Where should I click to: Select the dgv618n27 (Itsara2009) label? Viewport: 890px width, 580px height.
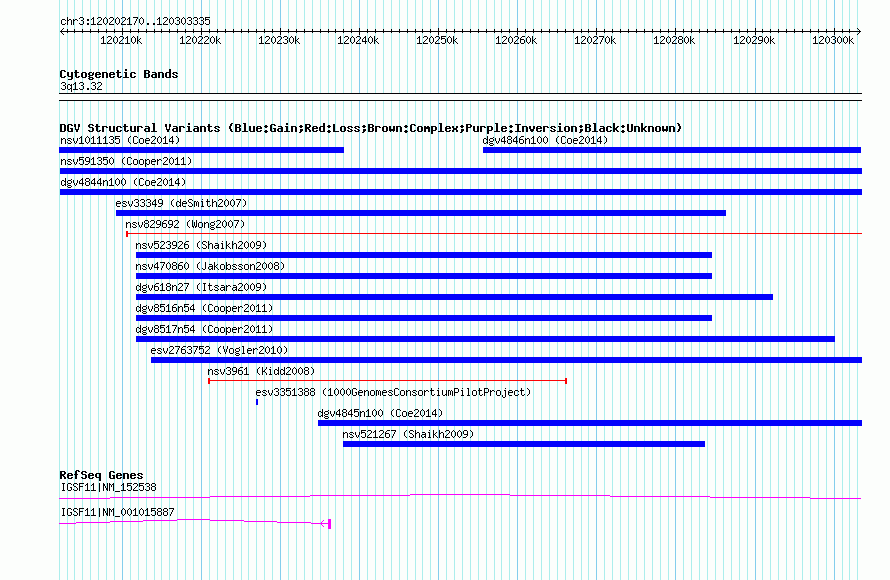(201, 287)
